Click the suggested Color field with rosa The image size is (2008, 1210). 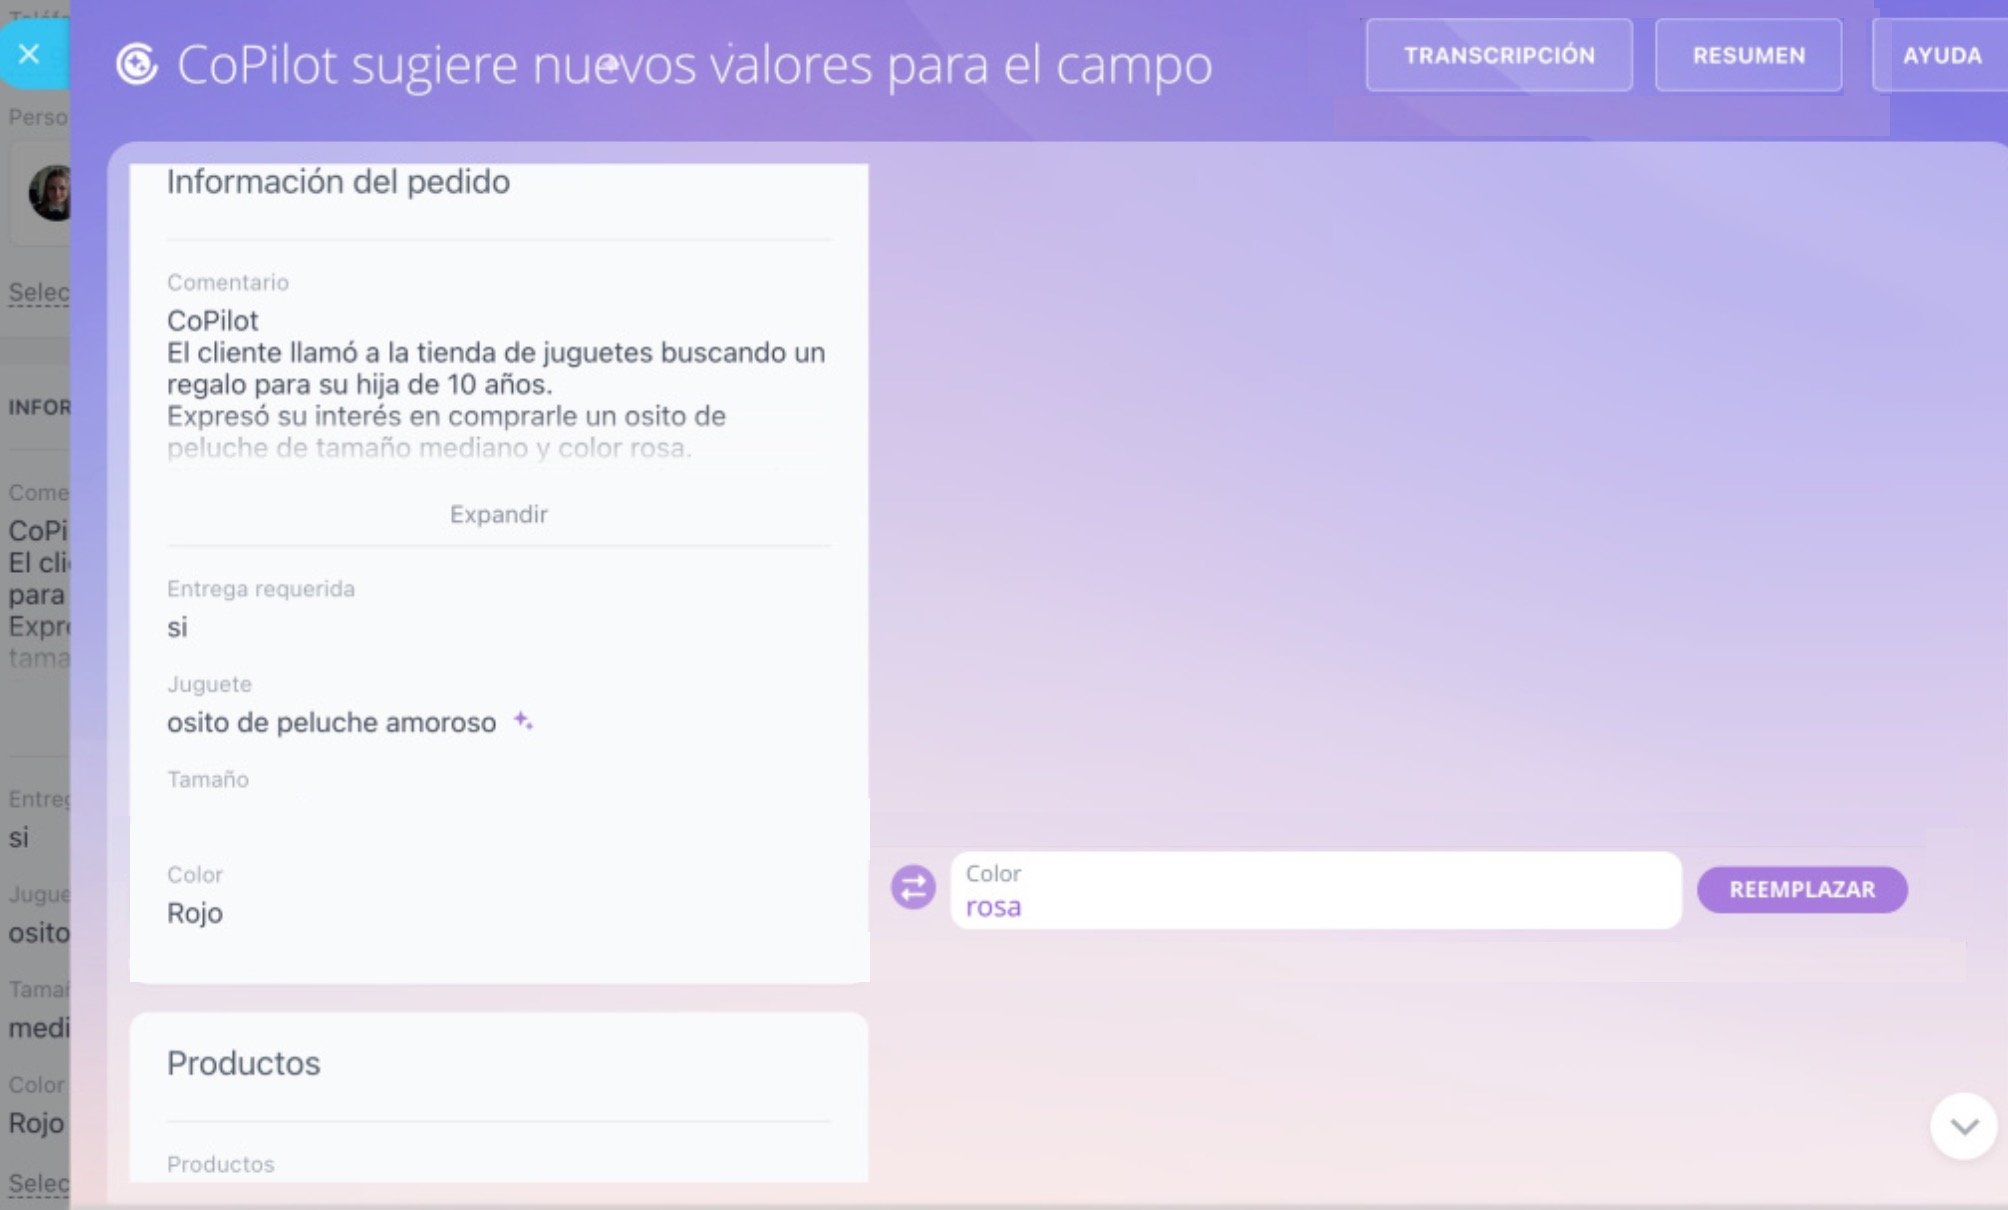point(1314,890)
